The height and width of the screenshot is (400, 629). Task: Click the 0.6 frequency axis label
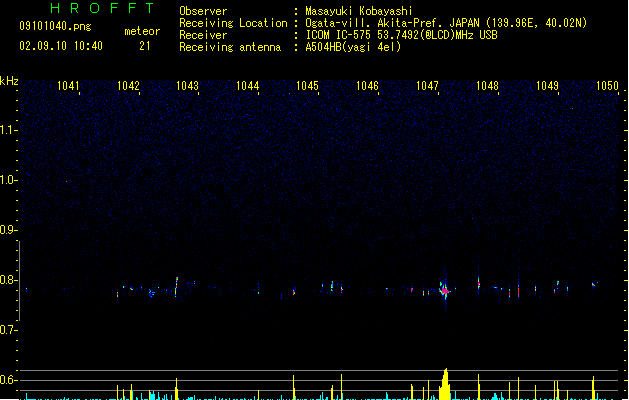click(x=7, y=380)
